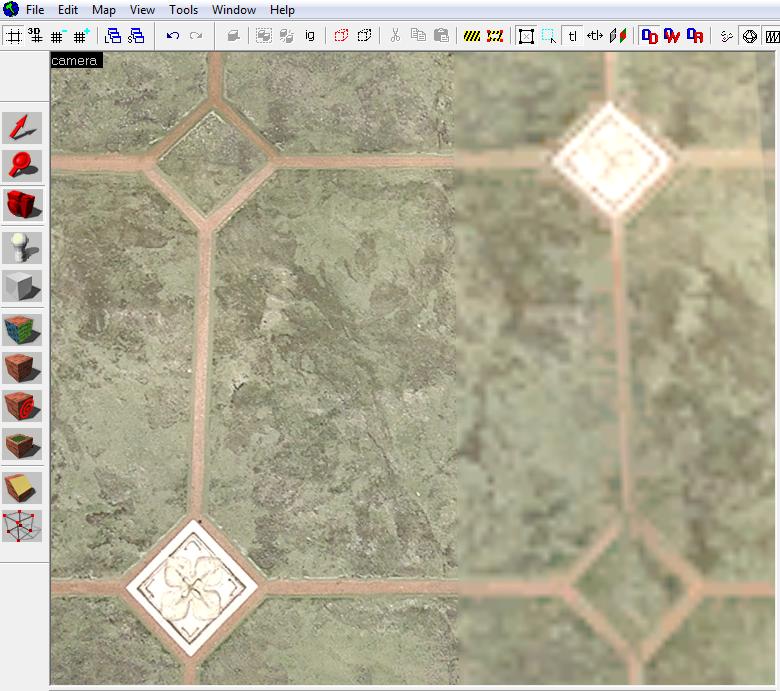780x691 pixels.
Task: Select the Entity tool light bulb
Action: point(22,246)
